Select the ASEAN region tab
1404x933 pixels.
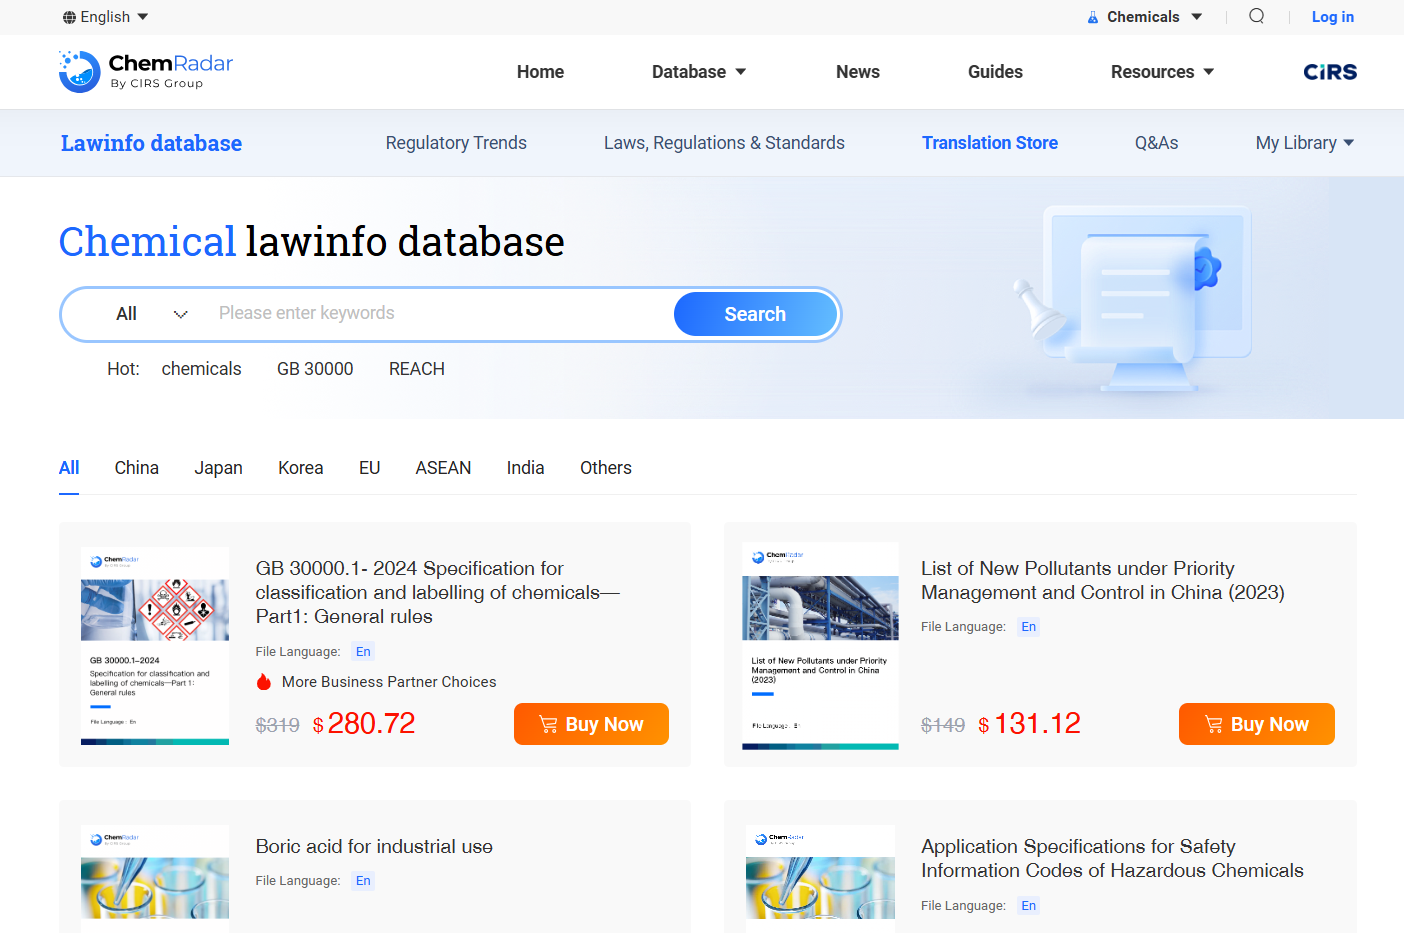coord(443,468)
